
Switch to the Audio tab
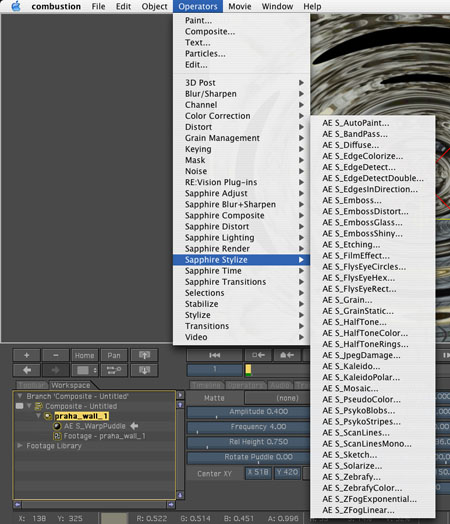[280, 385]
